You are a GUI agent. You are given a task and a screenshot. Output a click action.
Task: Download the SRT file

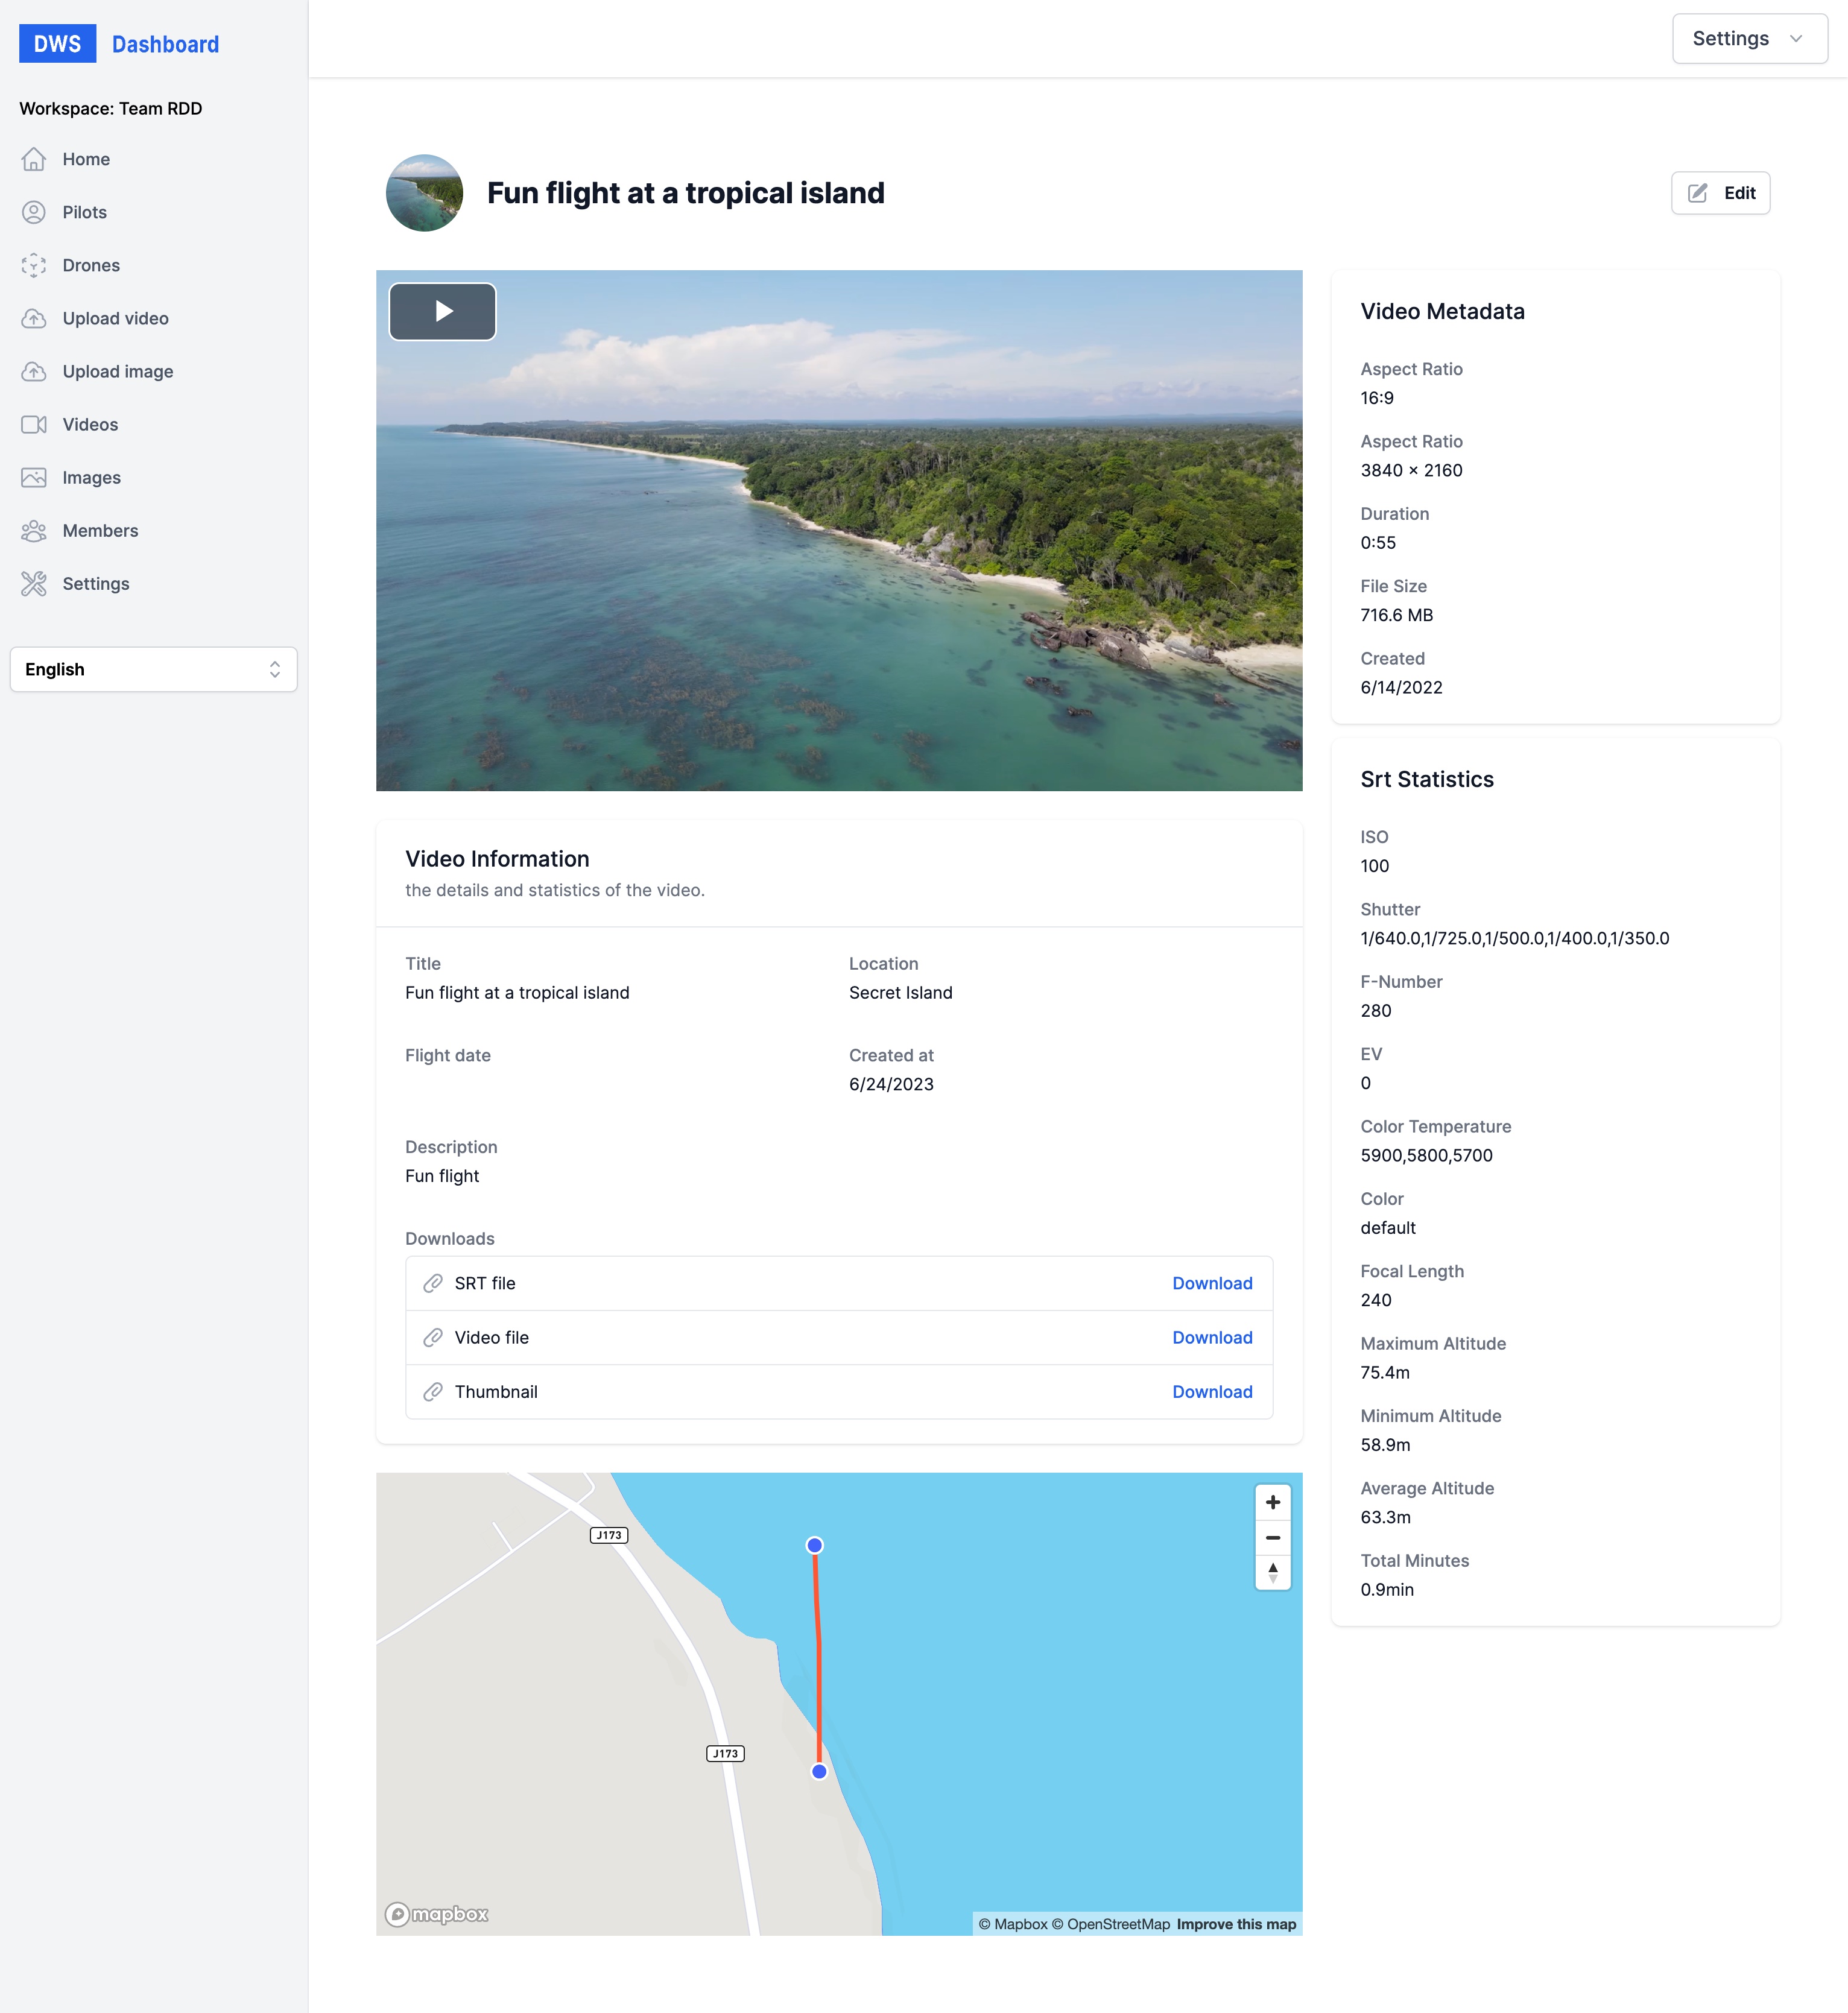coord(1211,1283)
